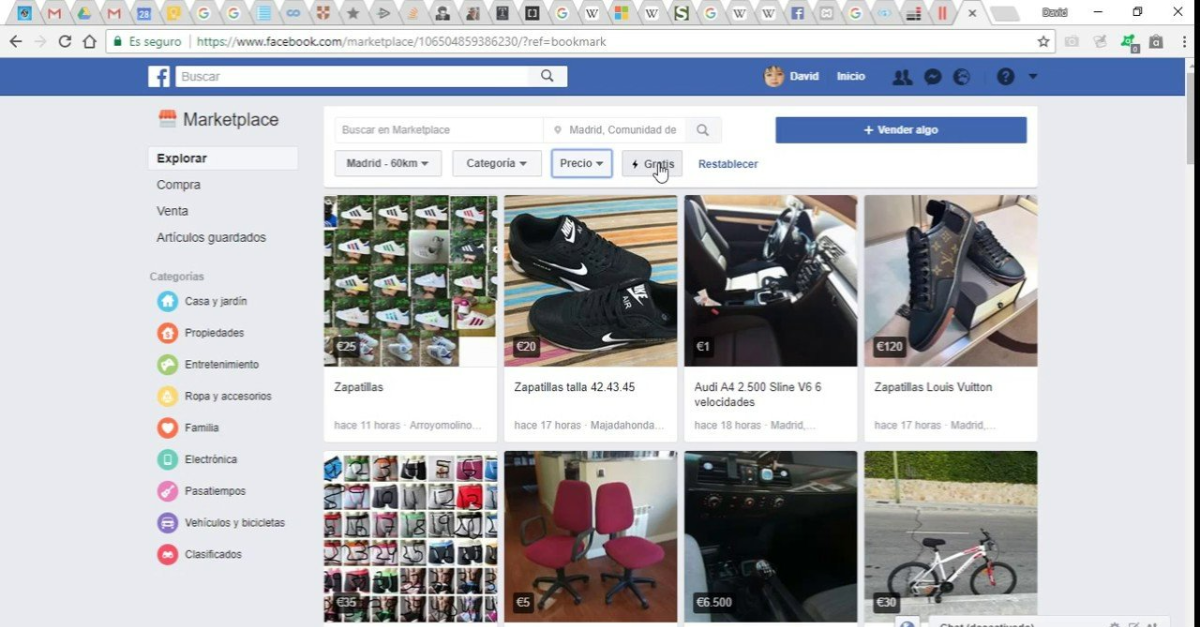
Task: Open the friend requests icon
Action: pyautogui.click(x=902, y=77)
